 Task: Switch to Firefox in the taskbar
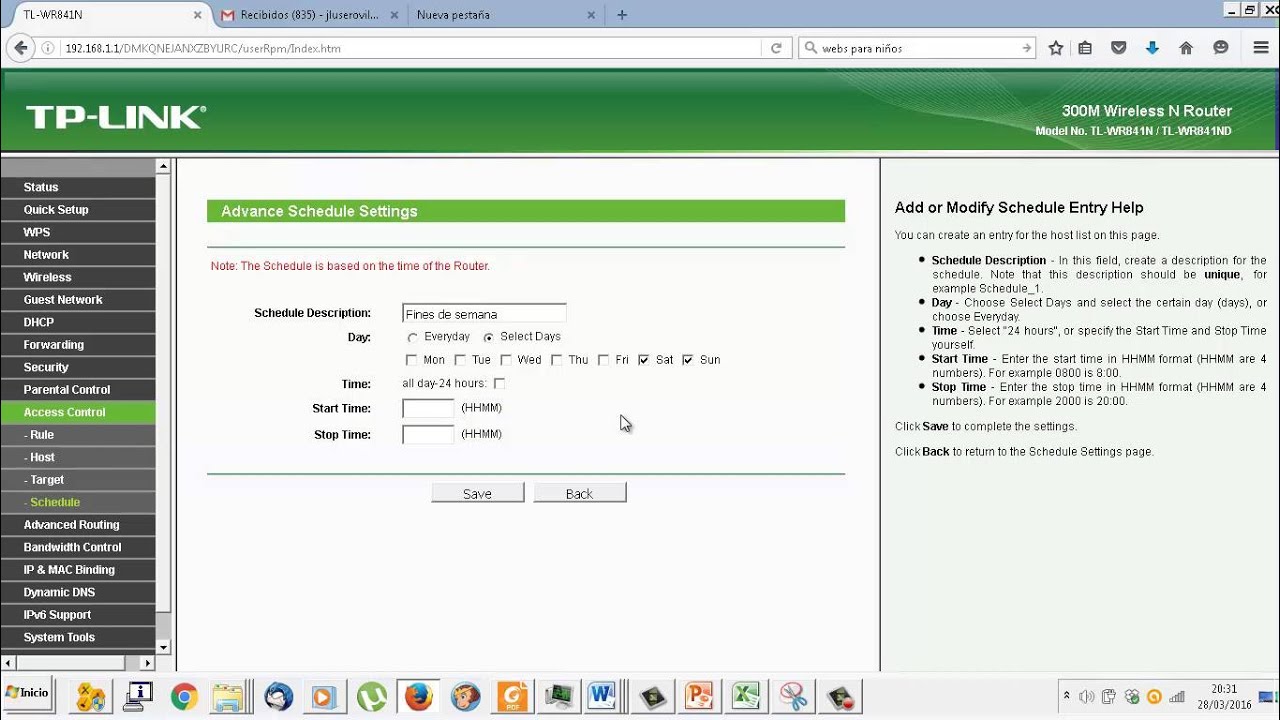[419, 696]
